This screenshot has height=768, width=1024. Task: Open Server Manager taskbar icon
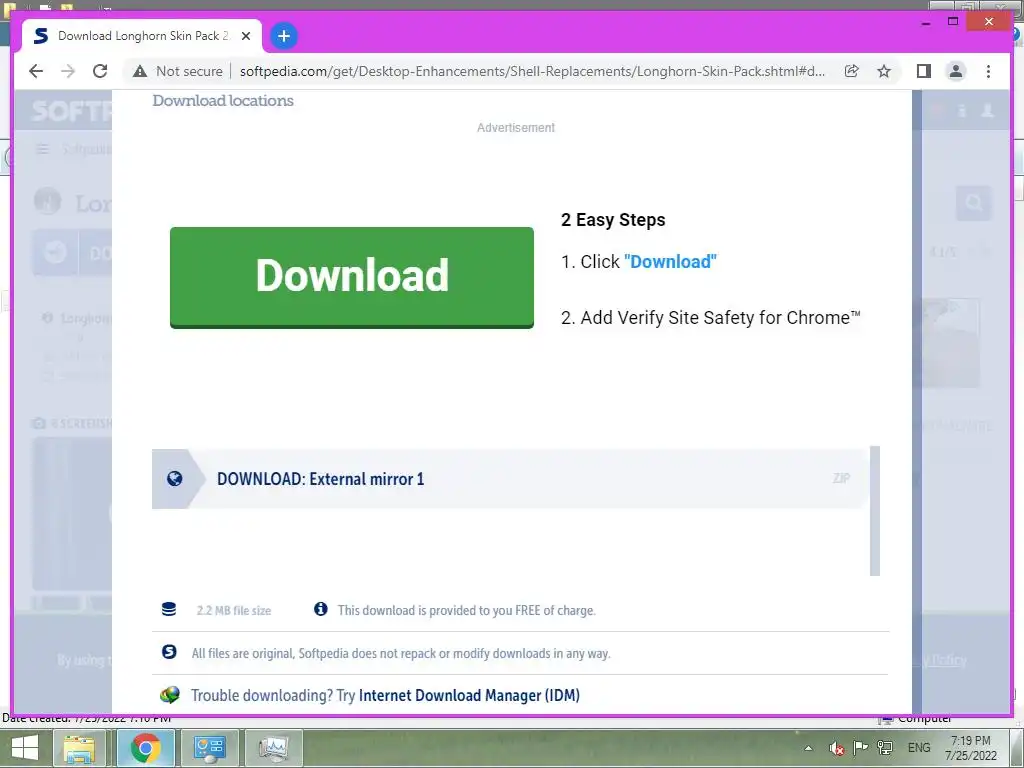pyautogui.click(x=209, y=748)
